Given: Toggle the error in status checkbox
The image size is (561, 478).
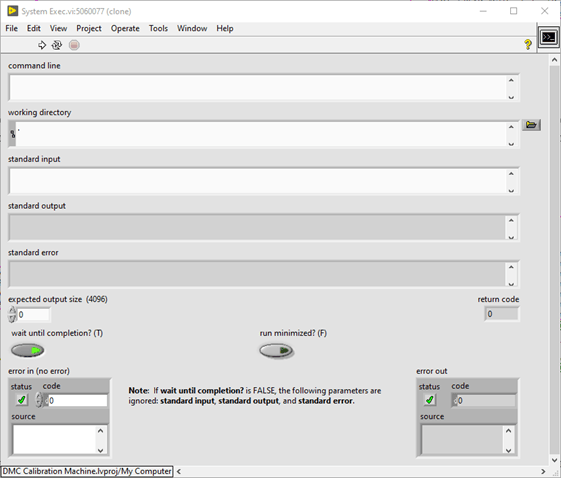Looking at the screenshot, I should point(22,400).
